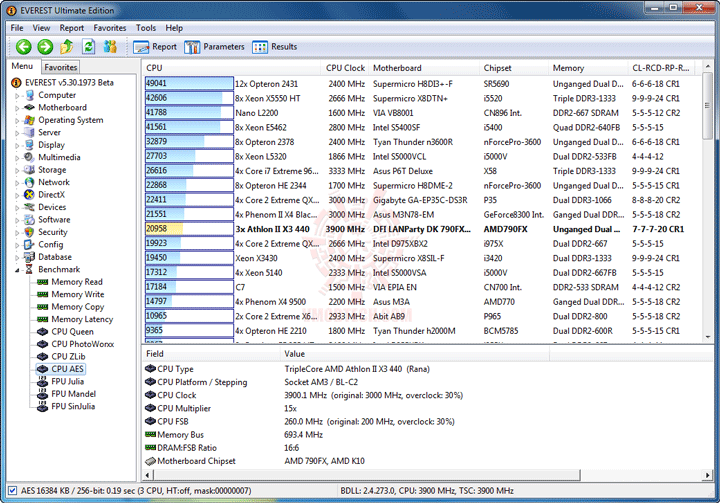Click the horizontal scrollbar thumb in details pane
The width and height of the screenshot is (720, 503).
pyautogui.click(x=366, y=475)
